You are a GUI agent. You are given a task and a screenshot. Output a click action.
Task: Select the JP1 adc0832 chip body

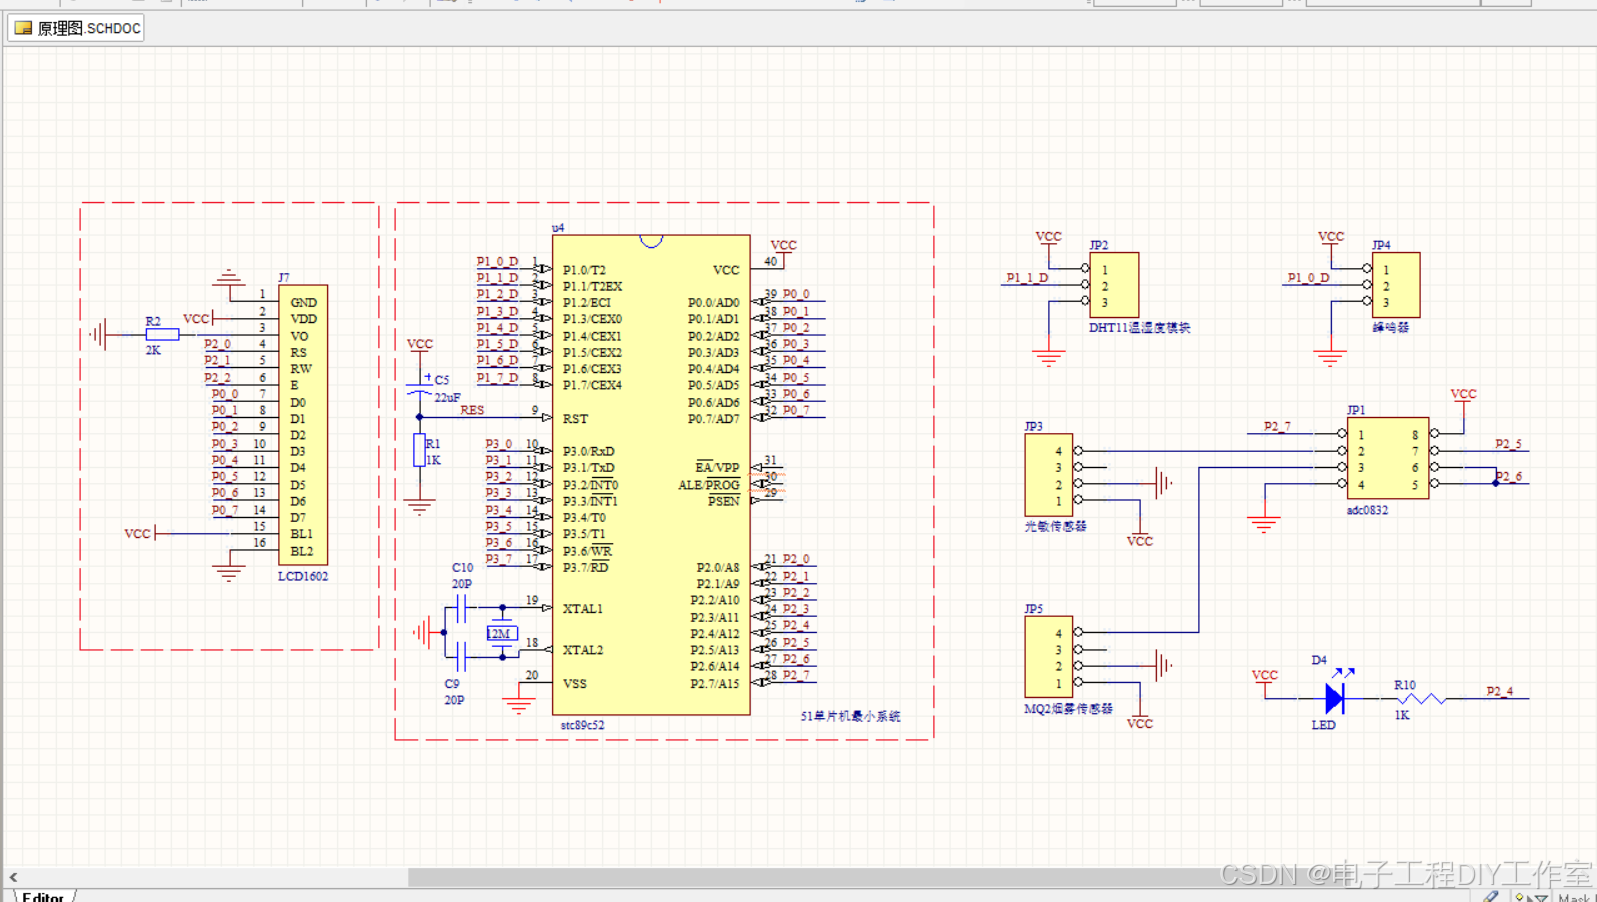(x=1388, y=459)
